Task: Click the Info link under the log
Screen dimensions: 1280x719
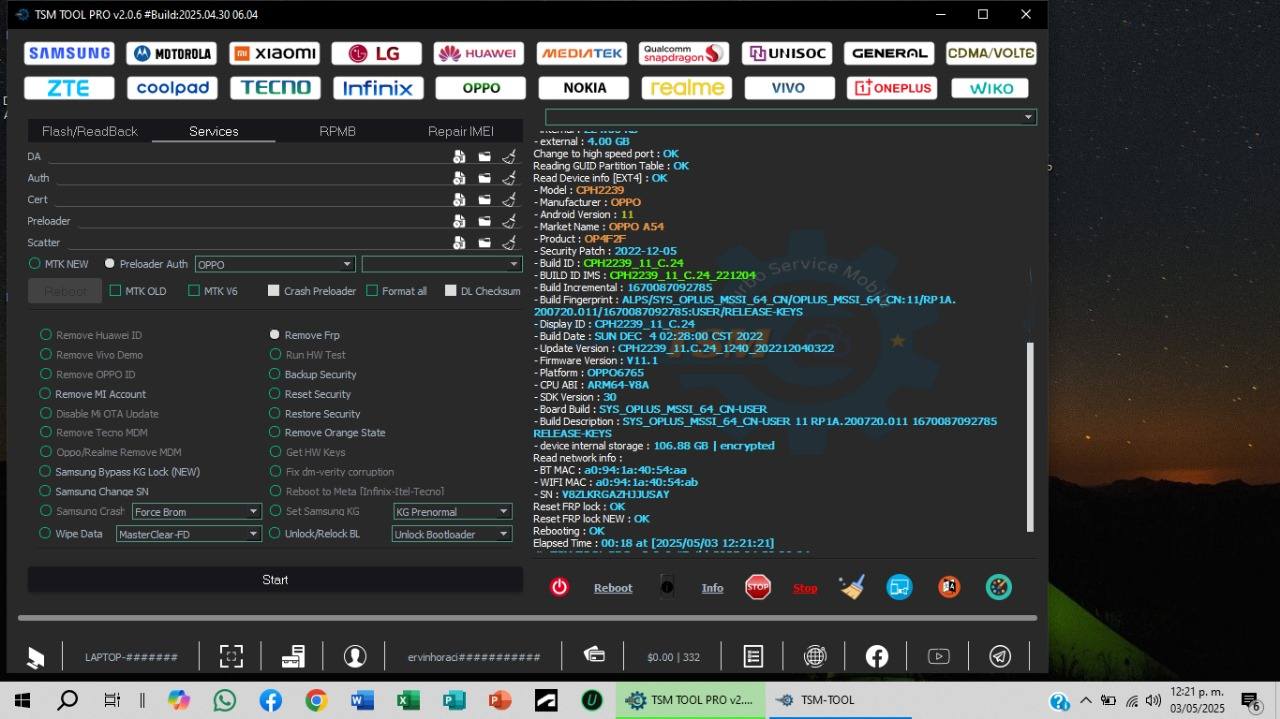Action: 712,588
